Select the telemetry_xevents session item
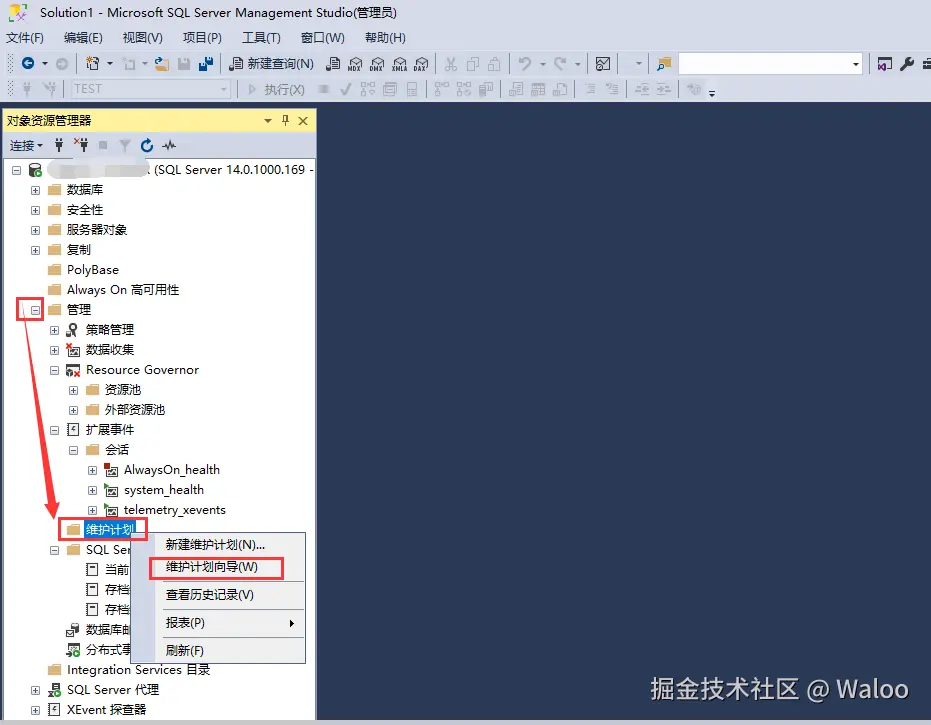931x725 pixels. point(175,510)
